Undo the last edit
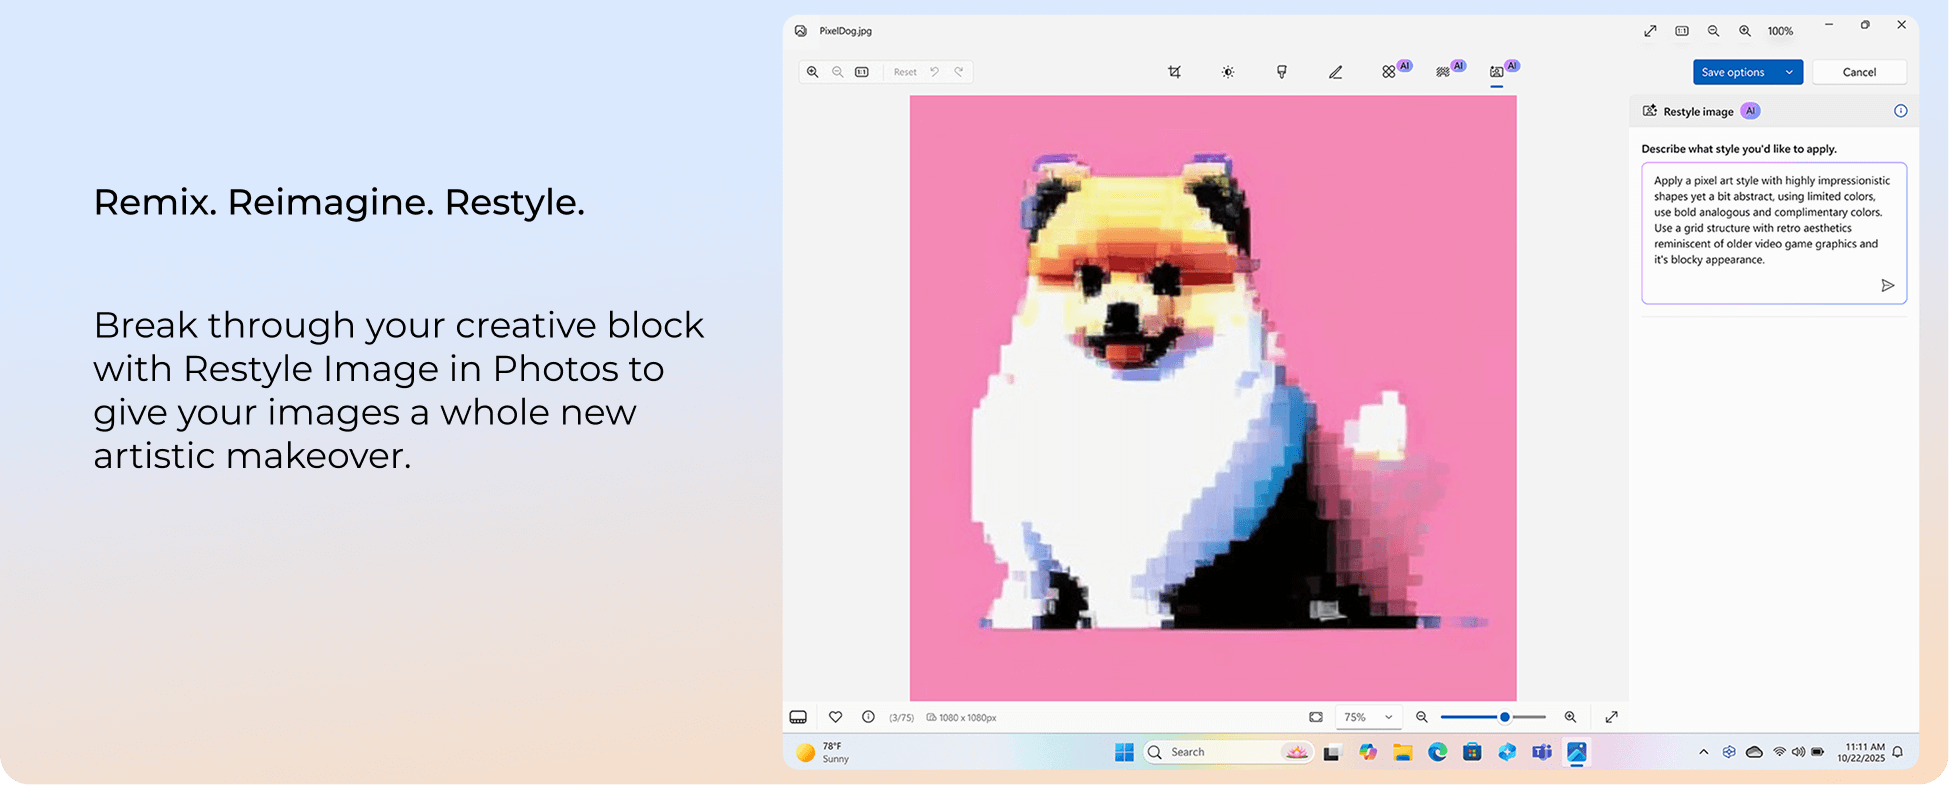The image size is (1949, 785). (934, 72)
